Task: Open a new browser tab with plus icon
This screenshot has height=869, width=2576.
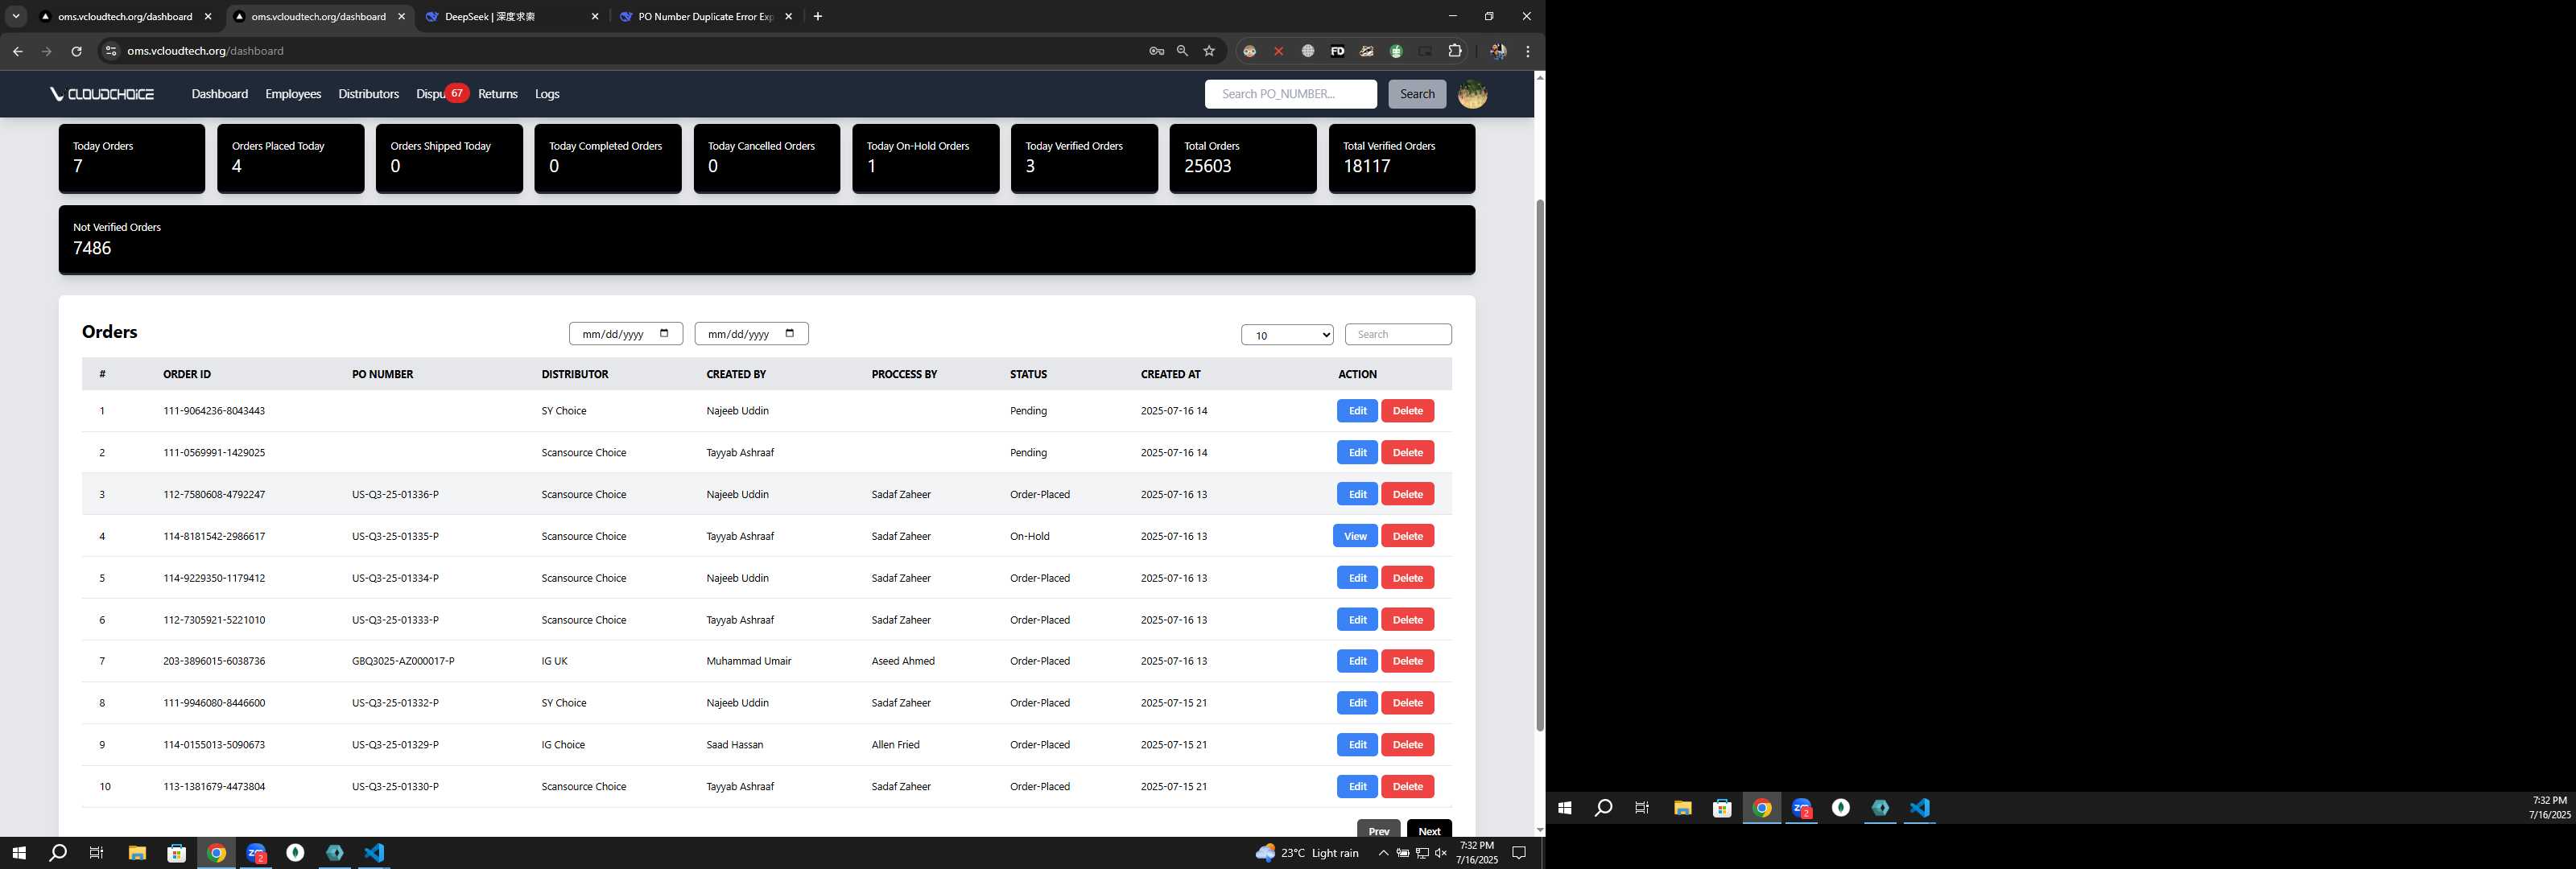Action: click(817, 16)
